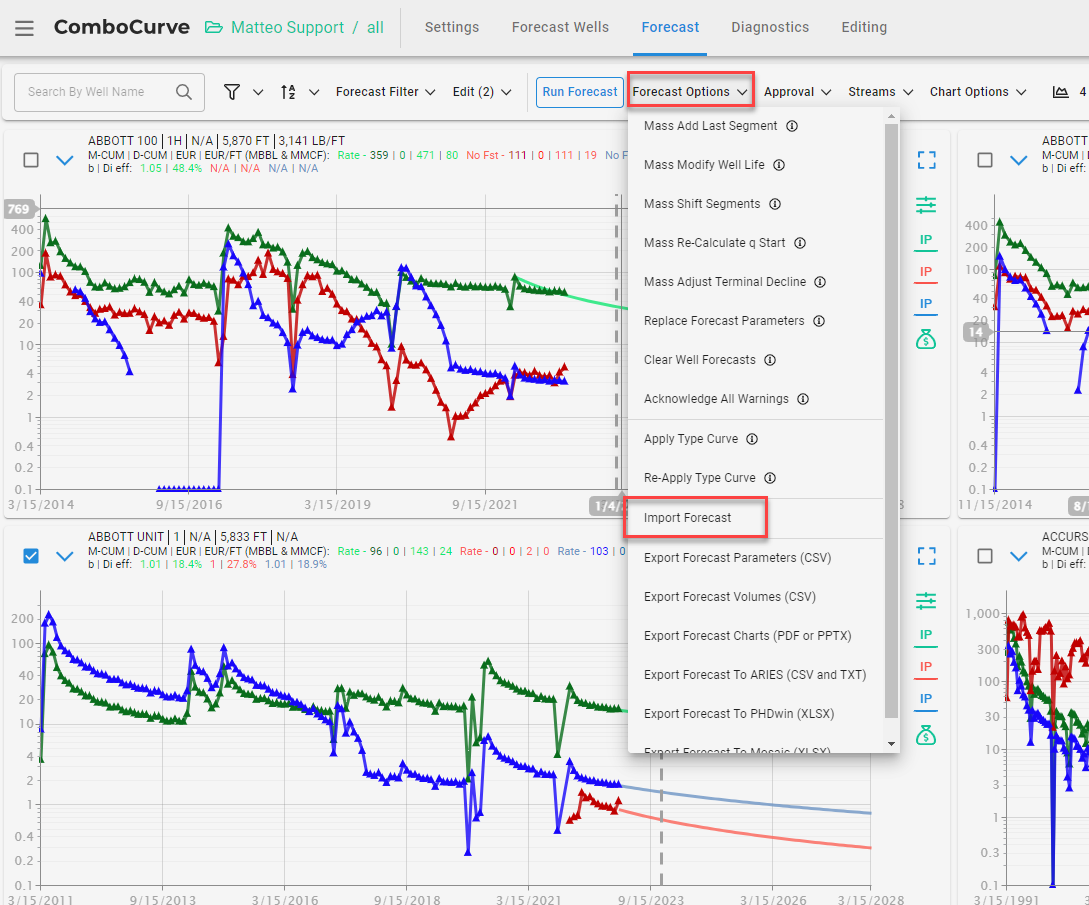Image resolution: width=1089 pixels, height=905 pixels.
Task: Click money bag economics icon for ABBOTT 100
Action: coord(926,339)
